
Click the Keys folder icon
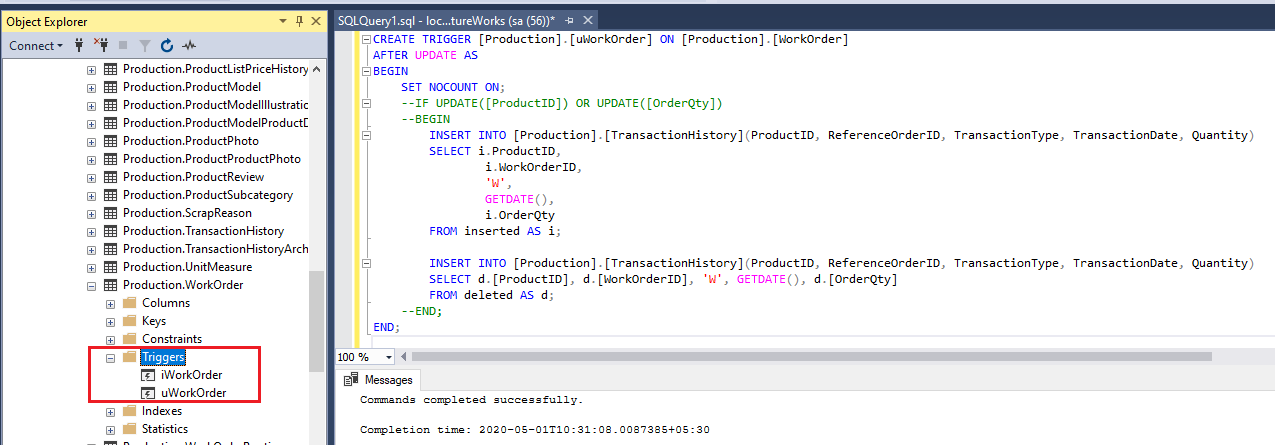pos(129,321)
